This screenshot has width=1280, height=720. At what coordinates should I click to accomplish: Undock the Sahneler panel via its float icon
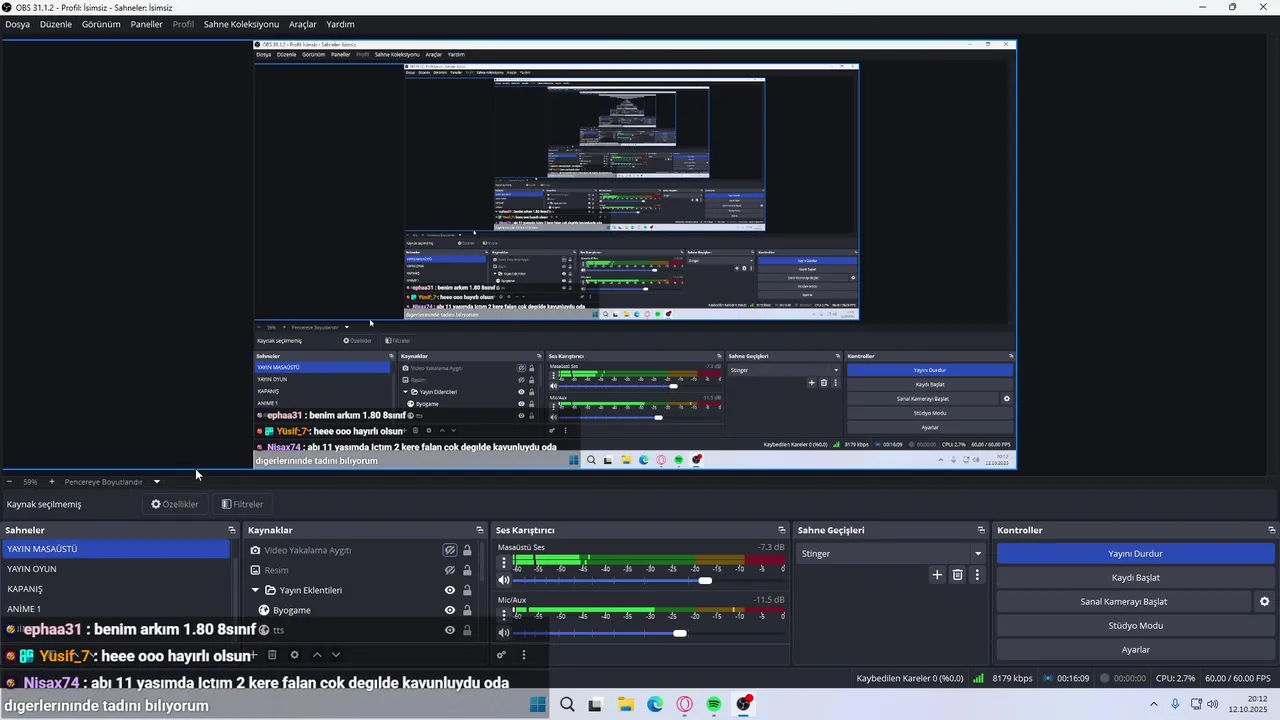tap(232, 530)
